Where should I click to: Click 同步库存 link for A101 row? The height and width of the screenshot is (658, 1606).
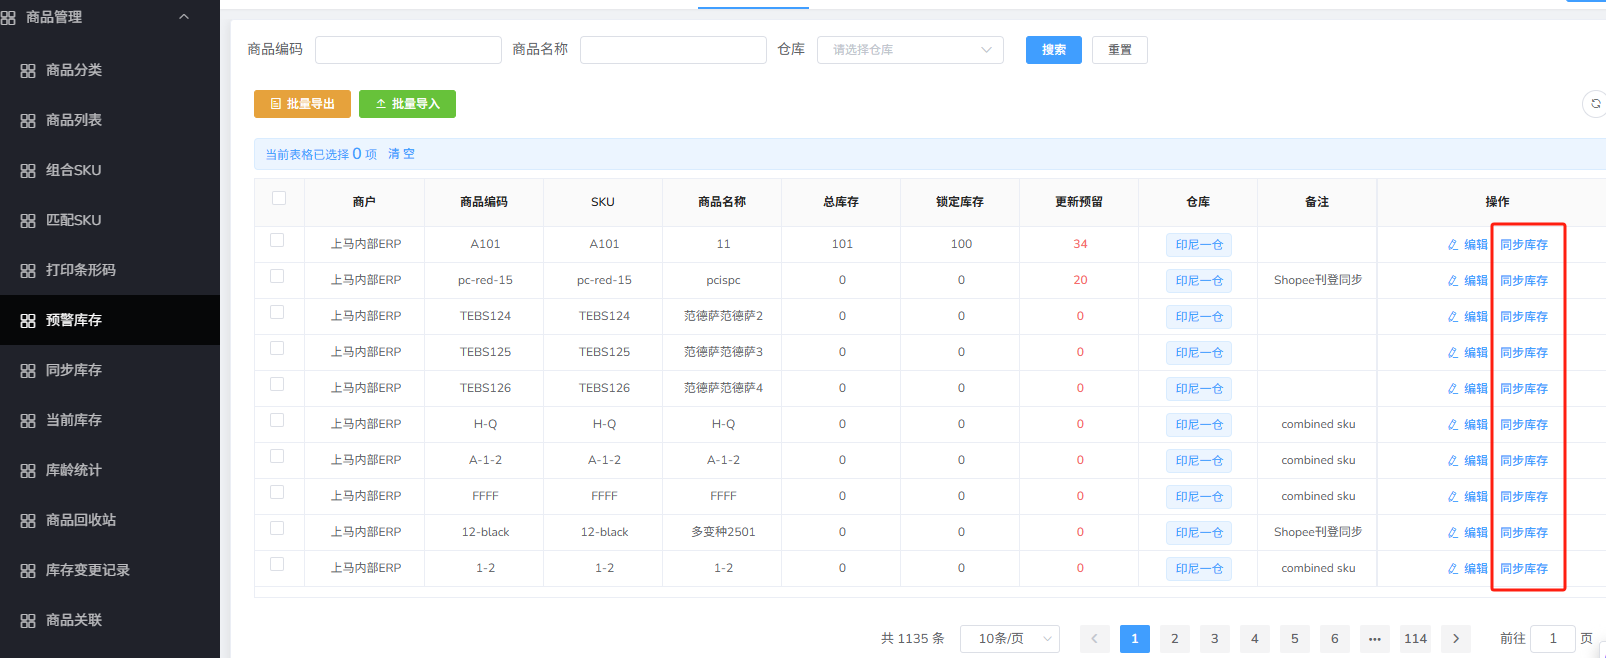pos(1524,245)
